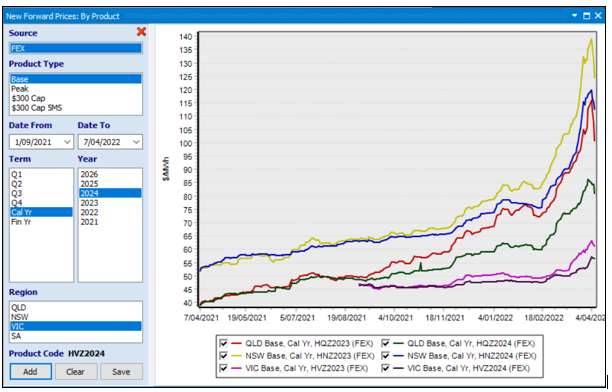Click the Add button

[x=30, y=372]
